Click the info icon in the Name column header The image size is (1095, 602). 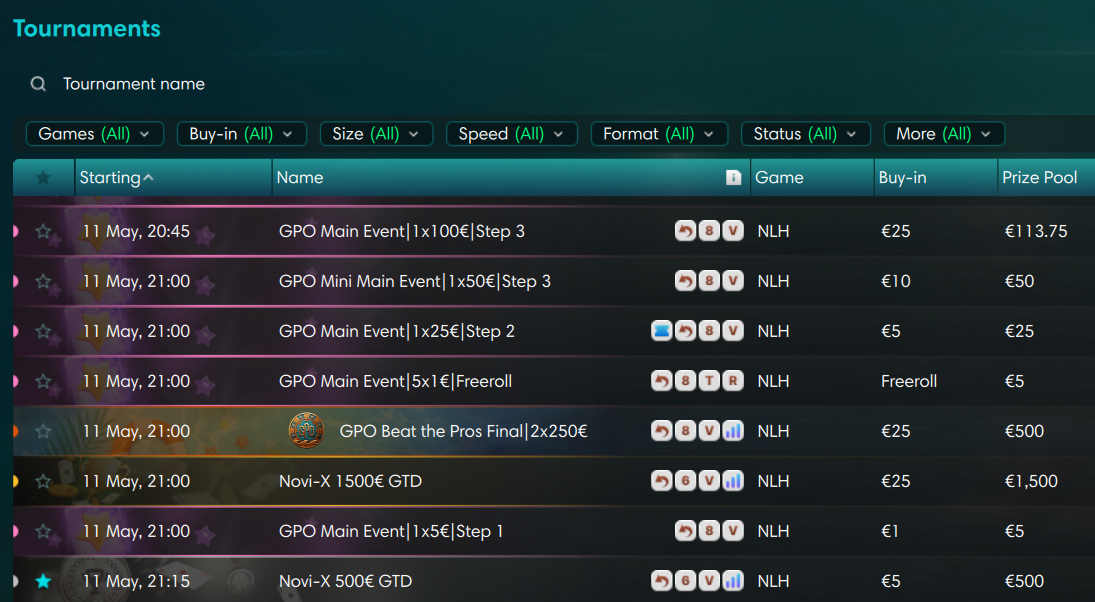point(733,177)
